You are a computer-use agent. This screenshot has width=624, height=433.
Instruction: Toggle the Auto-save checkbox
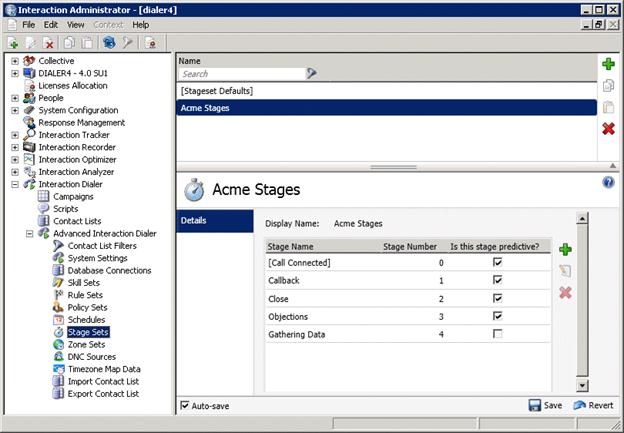pos(185,406)
